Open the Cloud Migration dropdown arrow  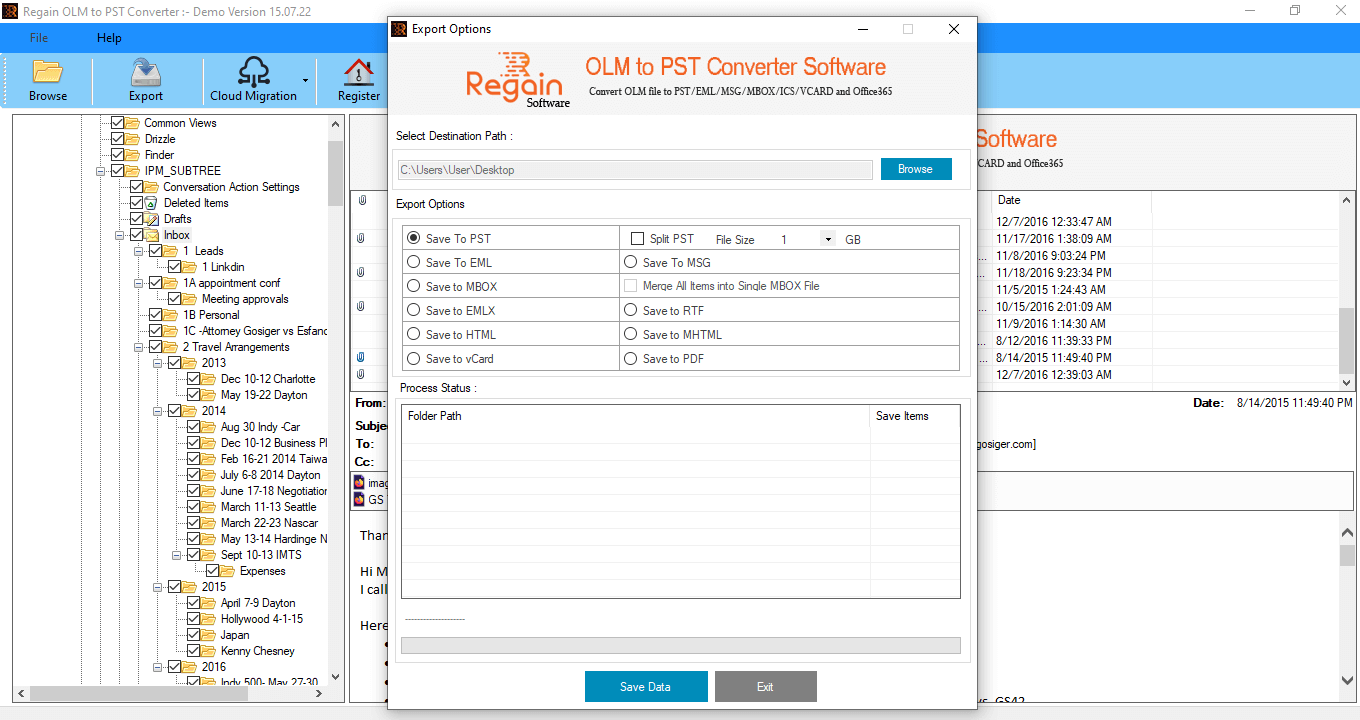pos(305,80)
